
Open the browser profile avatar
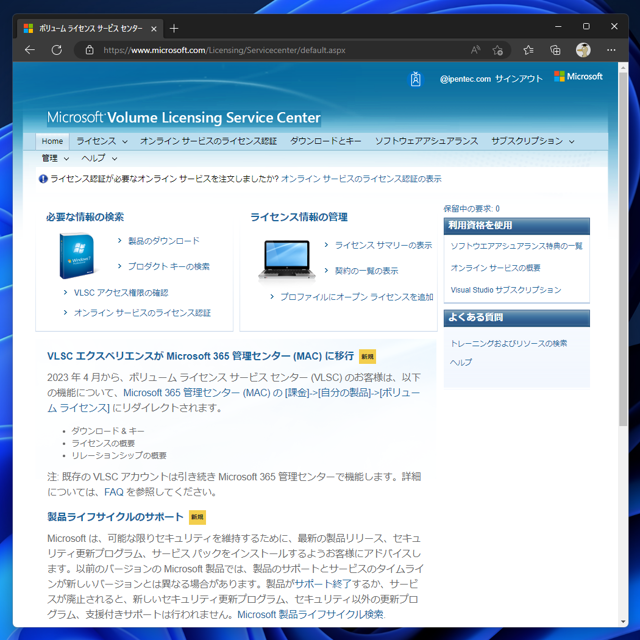[583, 50]
